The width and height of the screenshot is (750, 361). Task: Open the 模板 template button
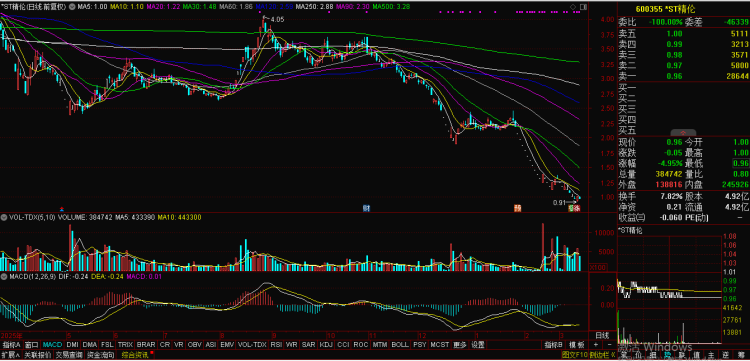tap(576, 345)
